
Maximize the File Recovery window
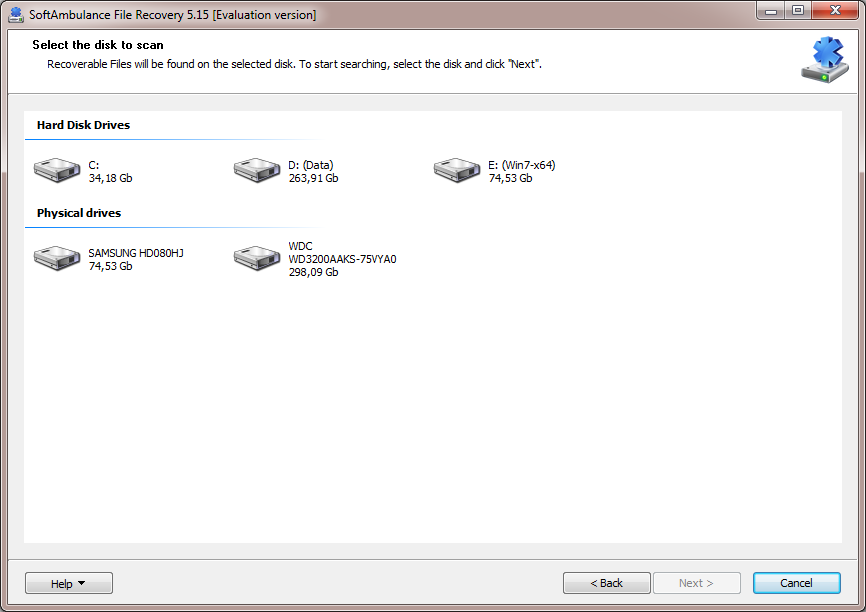pos(798,10)
